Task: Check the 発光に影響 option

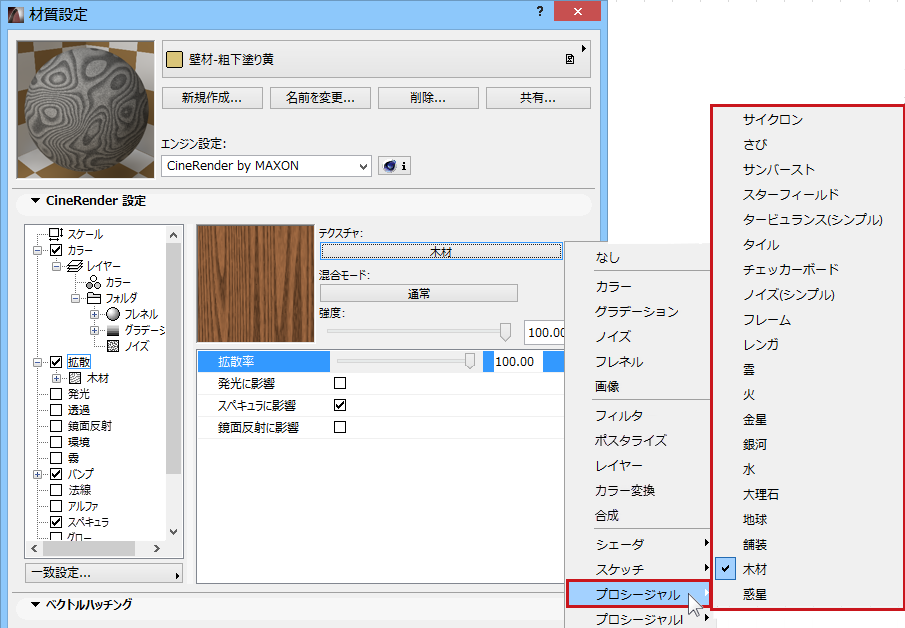Action: 340,383
